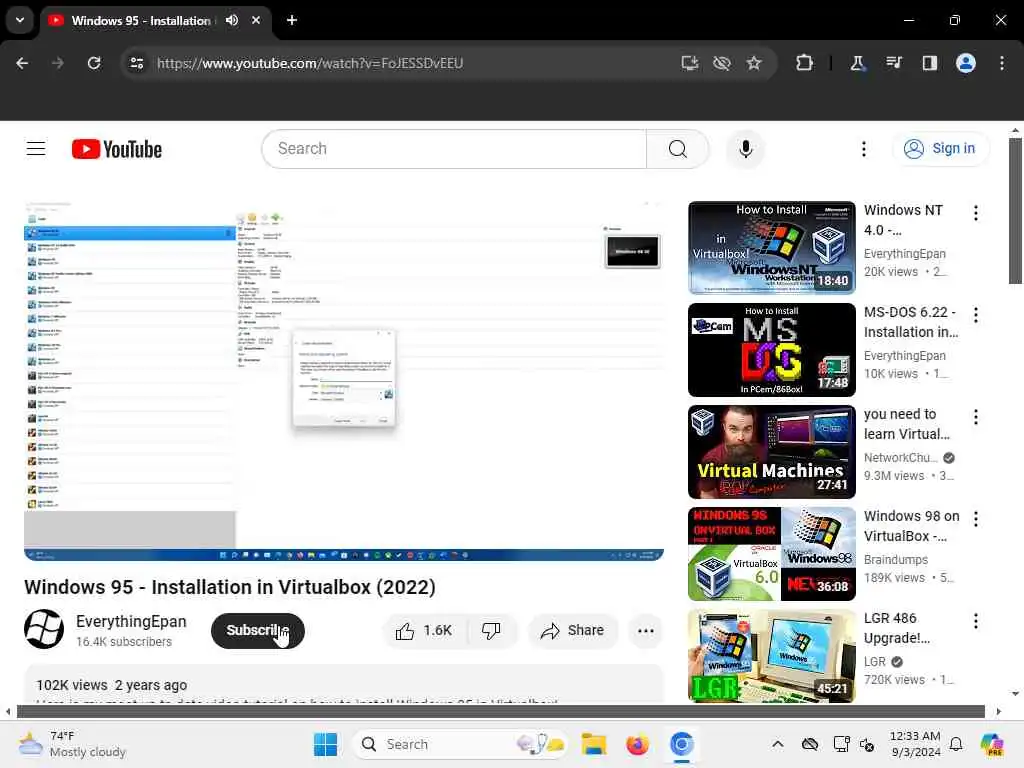Open options for LGR 486 Upgrade video

click(x=975, y=620)
